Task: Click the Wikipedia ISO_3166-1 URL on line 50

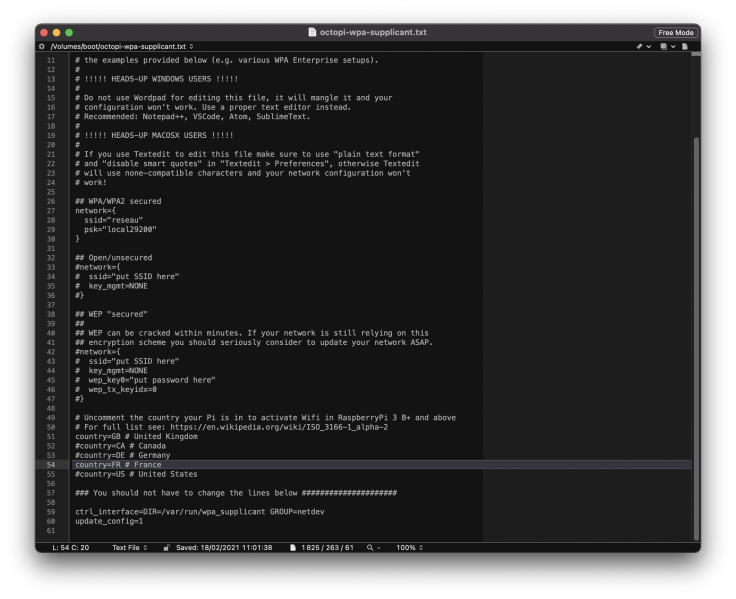Action: (x=279, y=427)
